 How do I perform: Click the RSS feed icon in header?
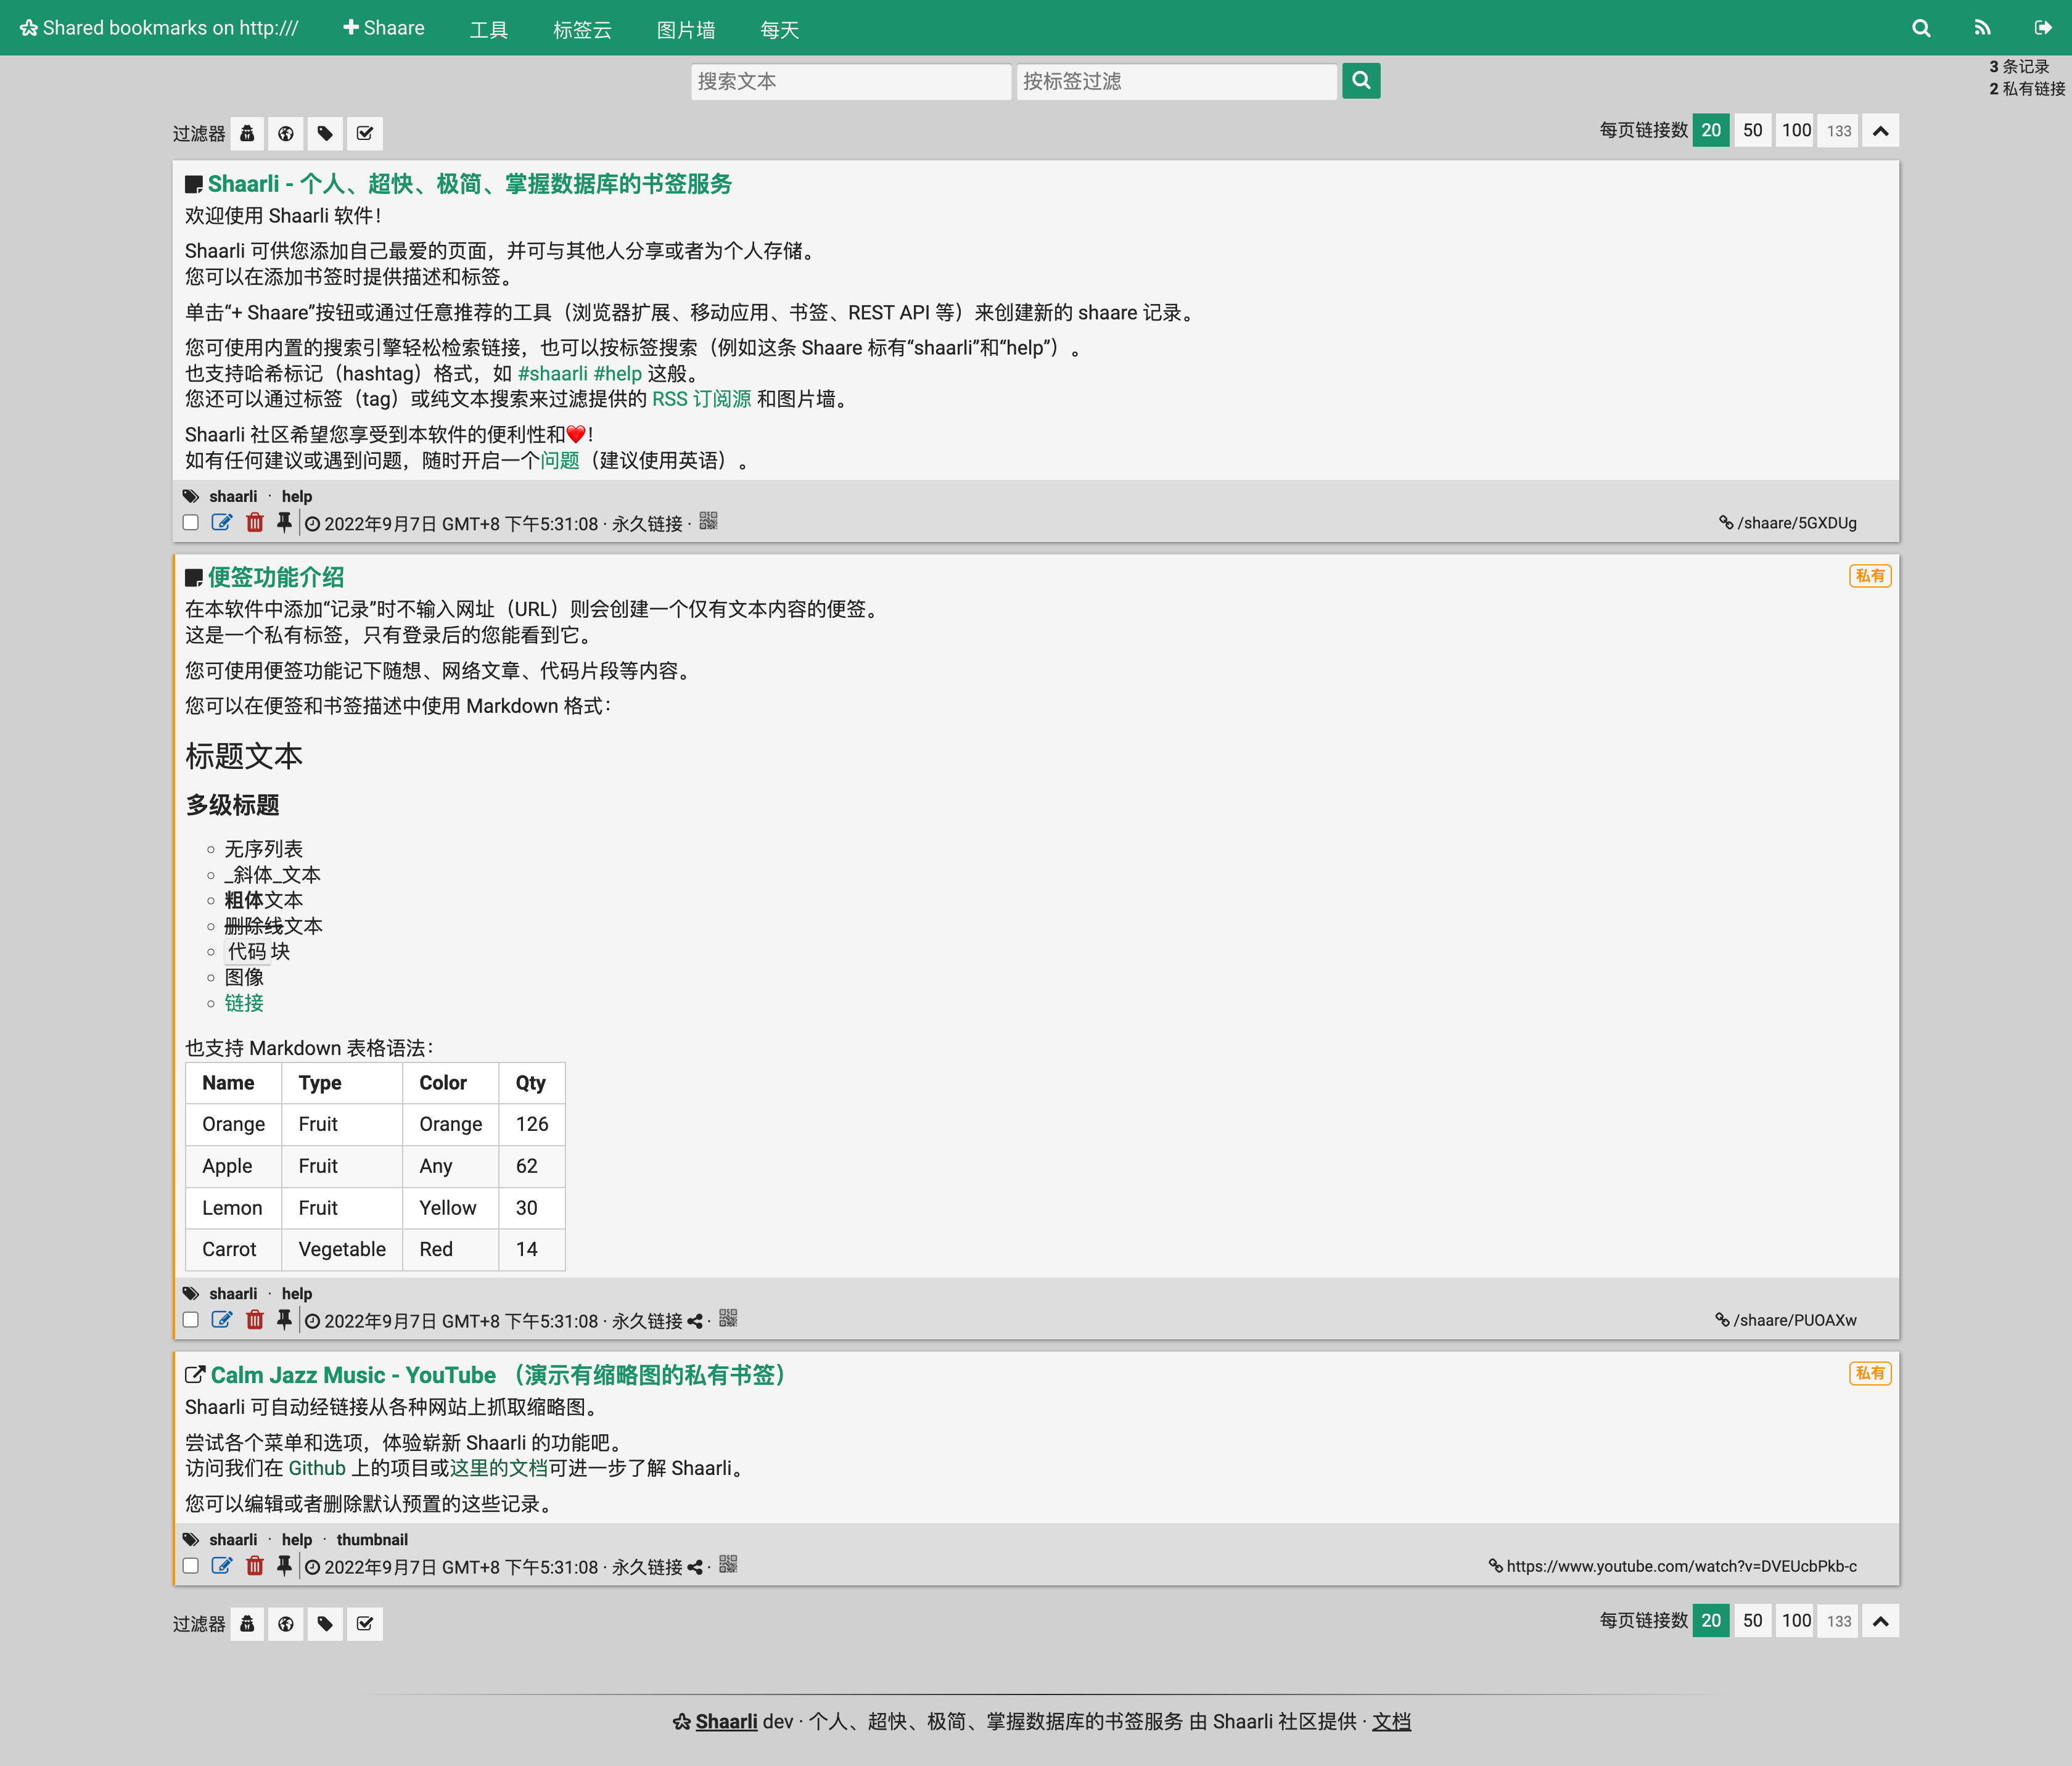(1981, 28)
